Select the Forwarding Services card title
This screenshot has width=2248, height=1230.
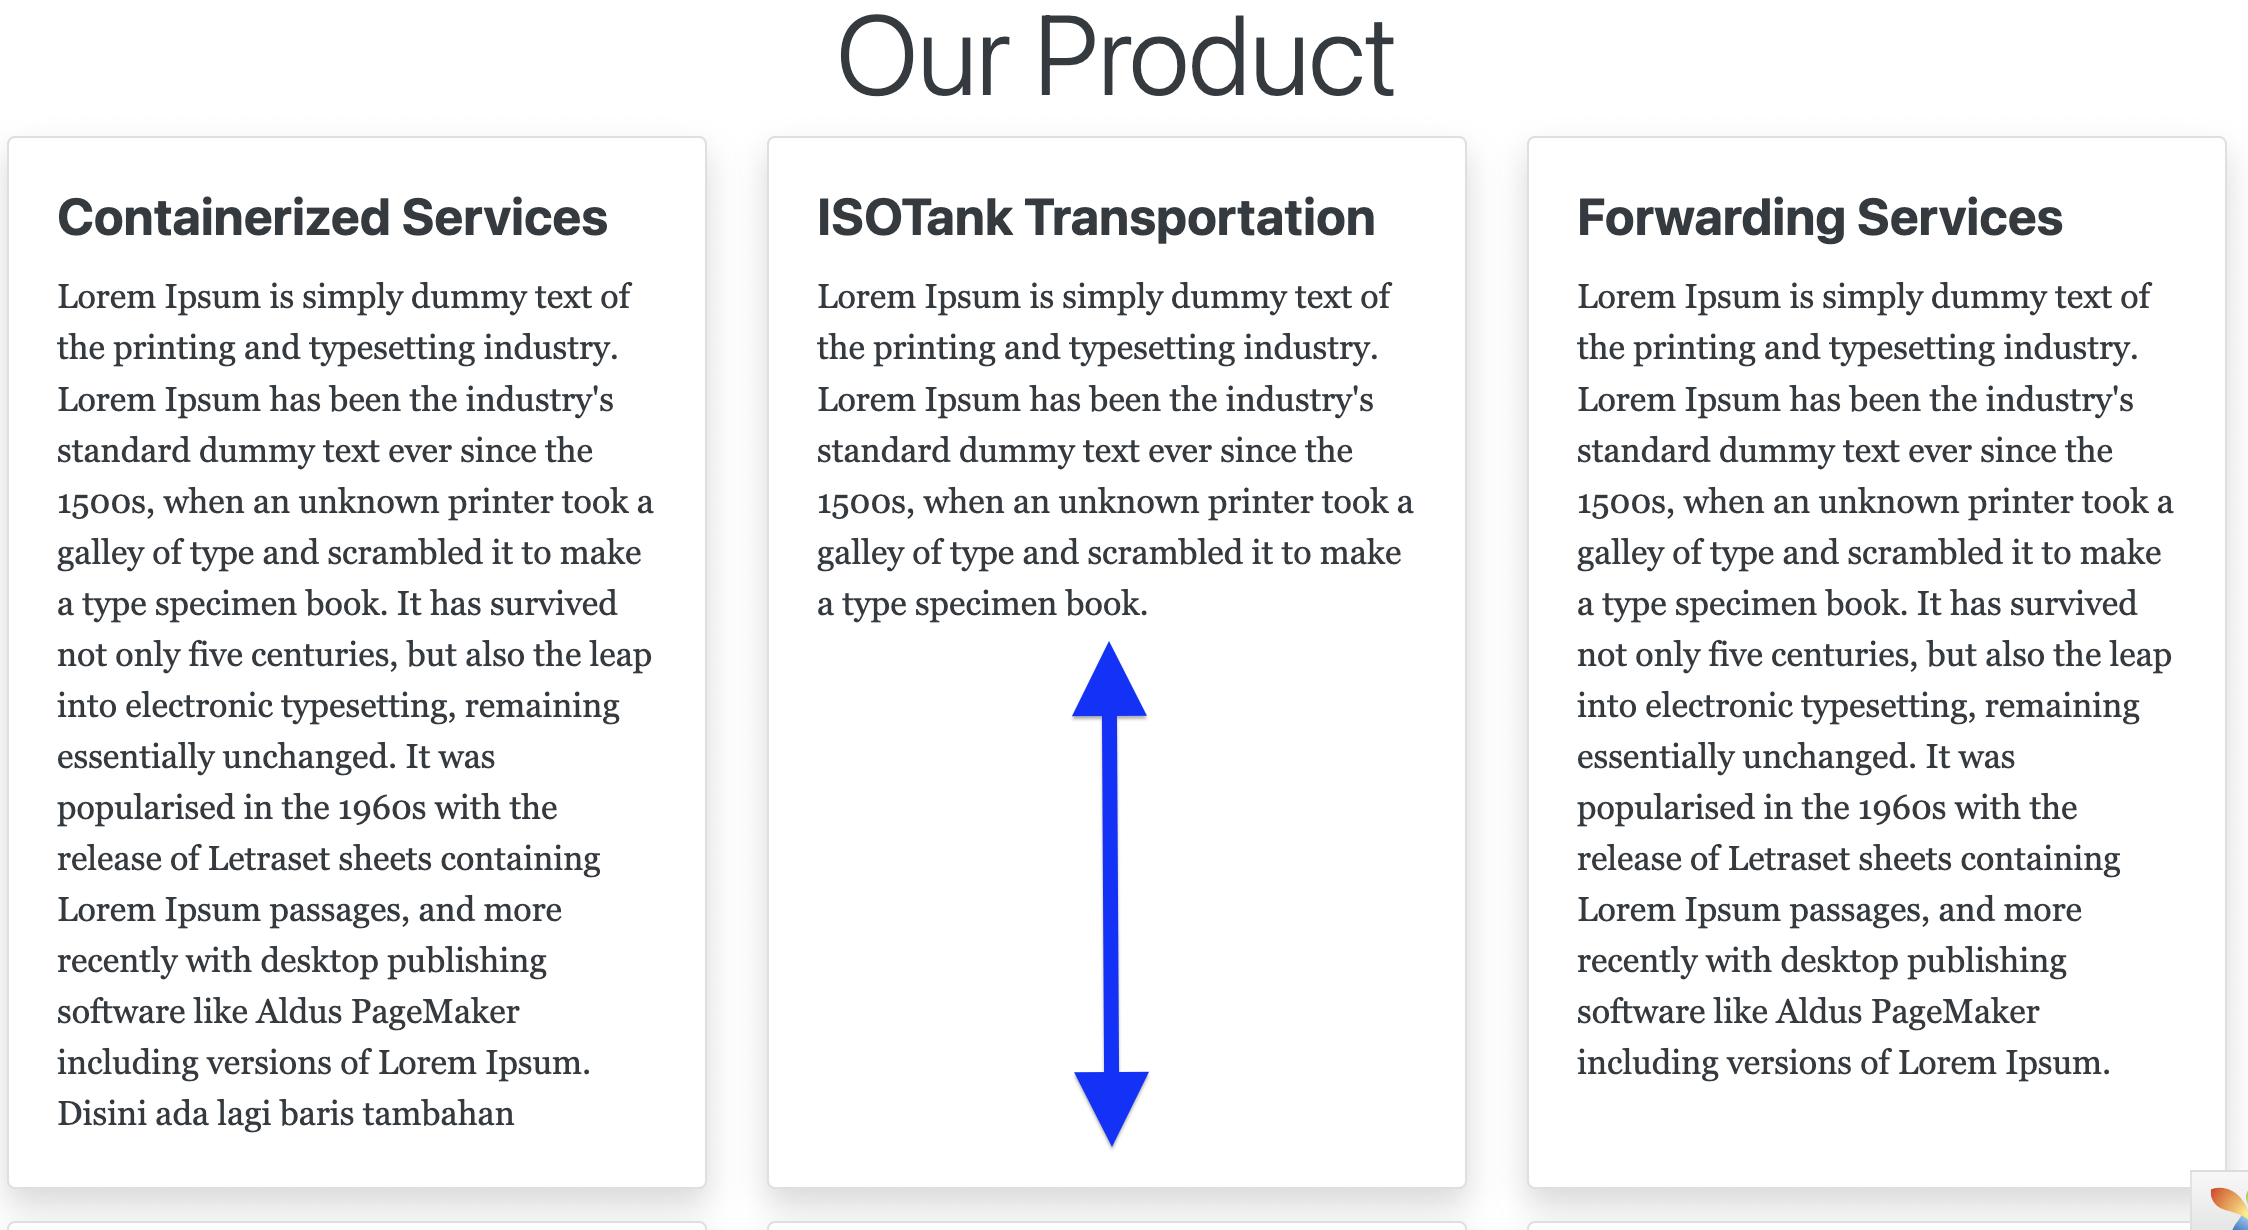(x=1819, y=218)
